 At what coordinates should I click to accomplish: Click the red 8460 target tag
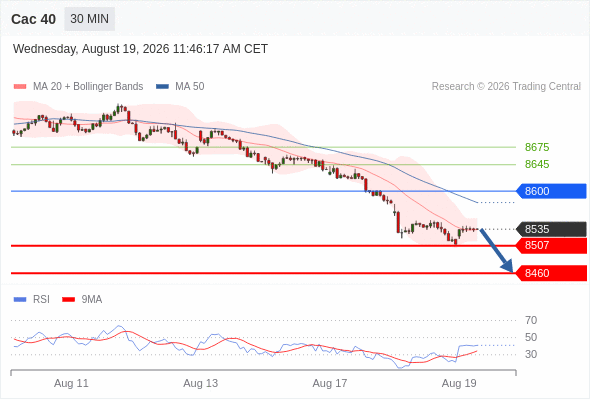pyautogui.click(x=551, y=273)
